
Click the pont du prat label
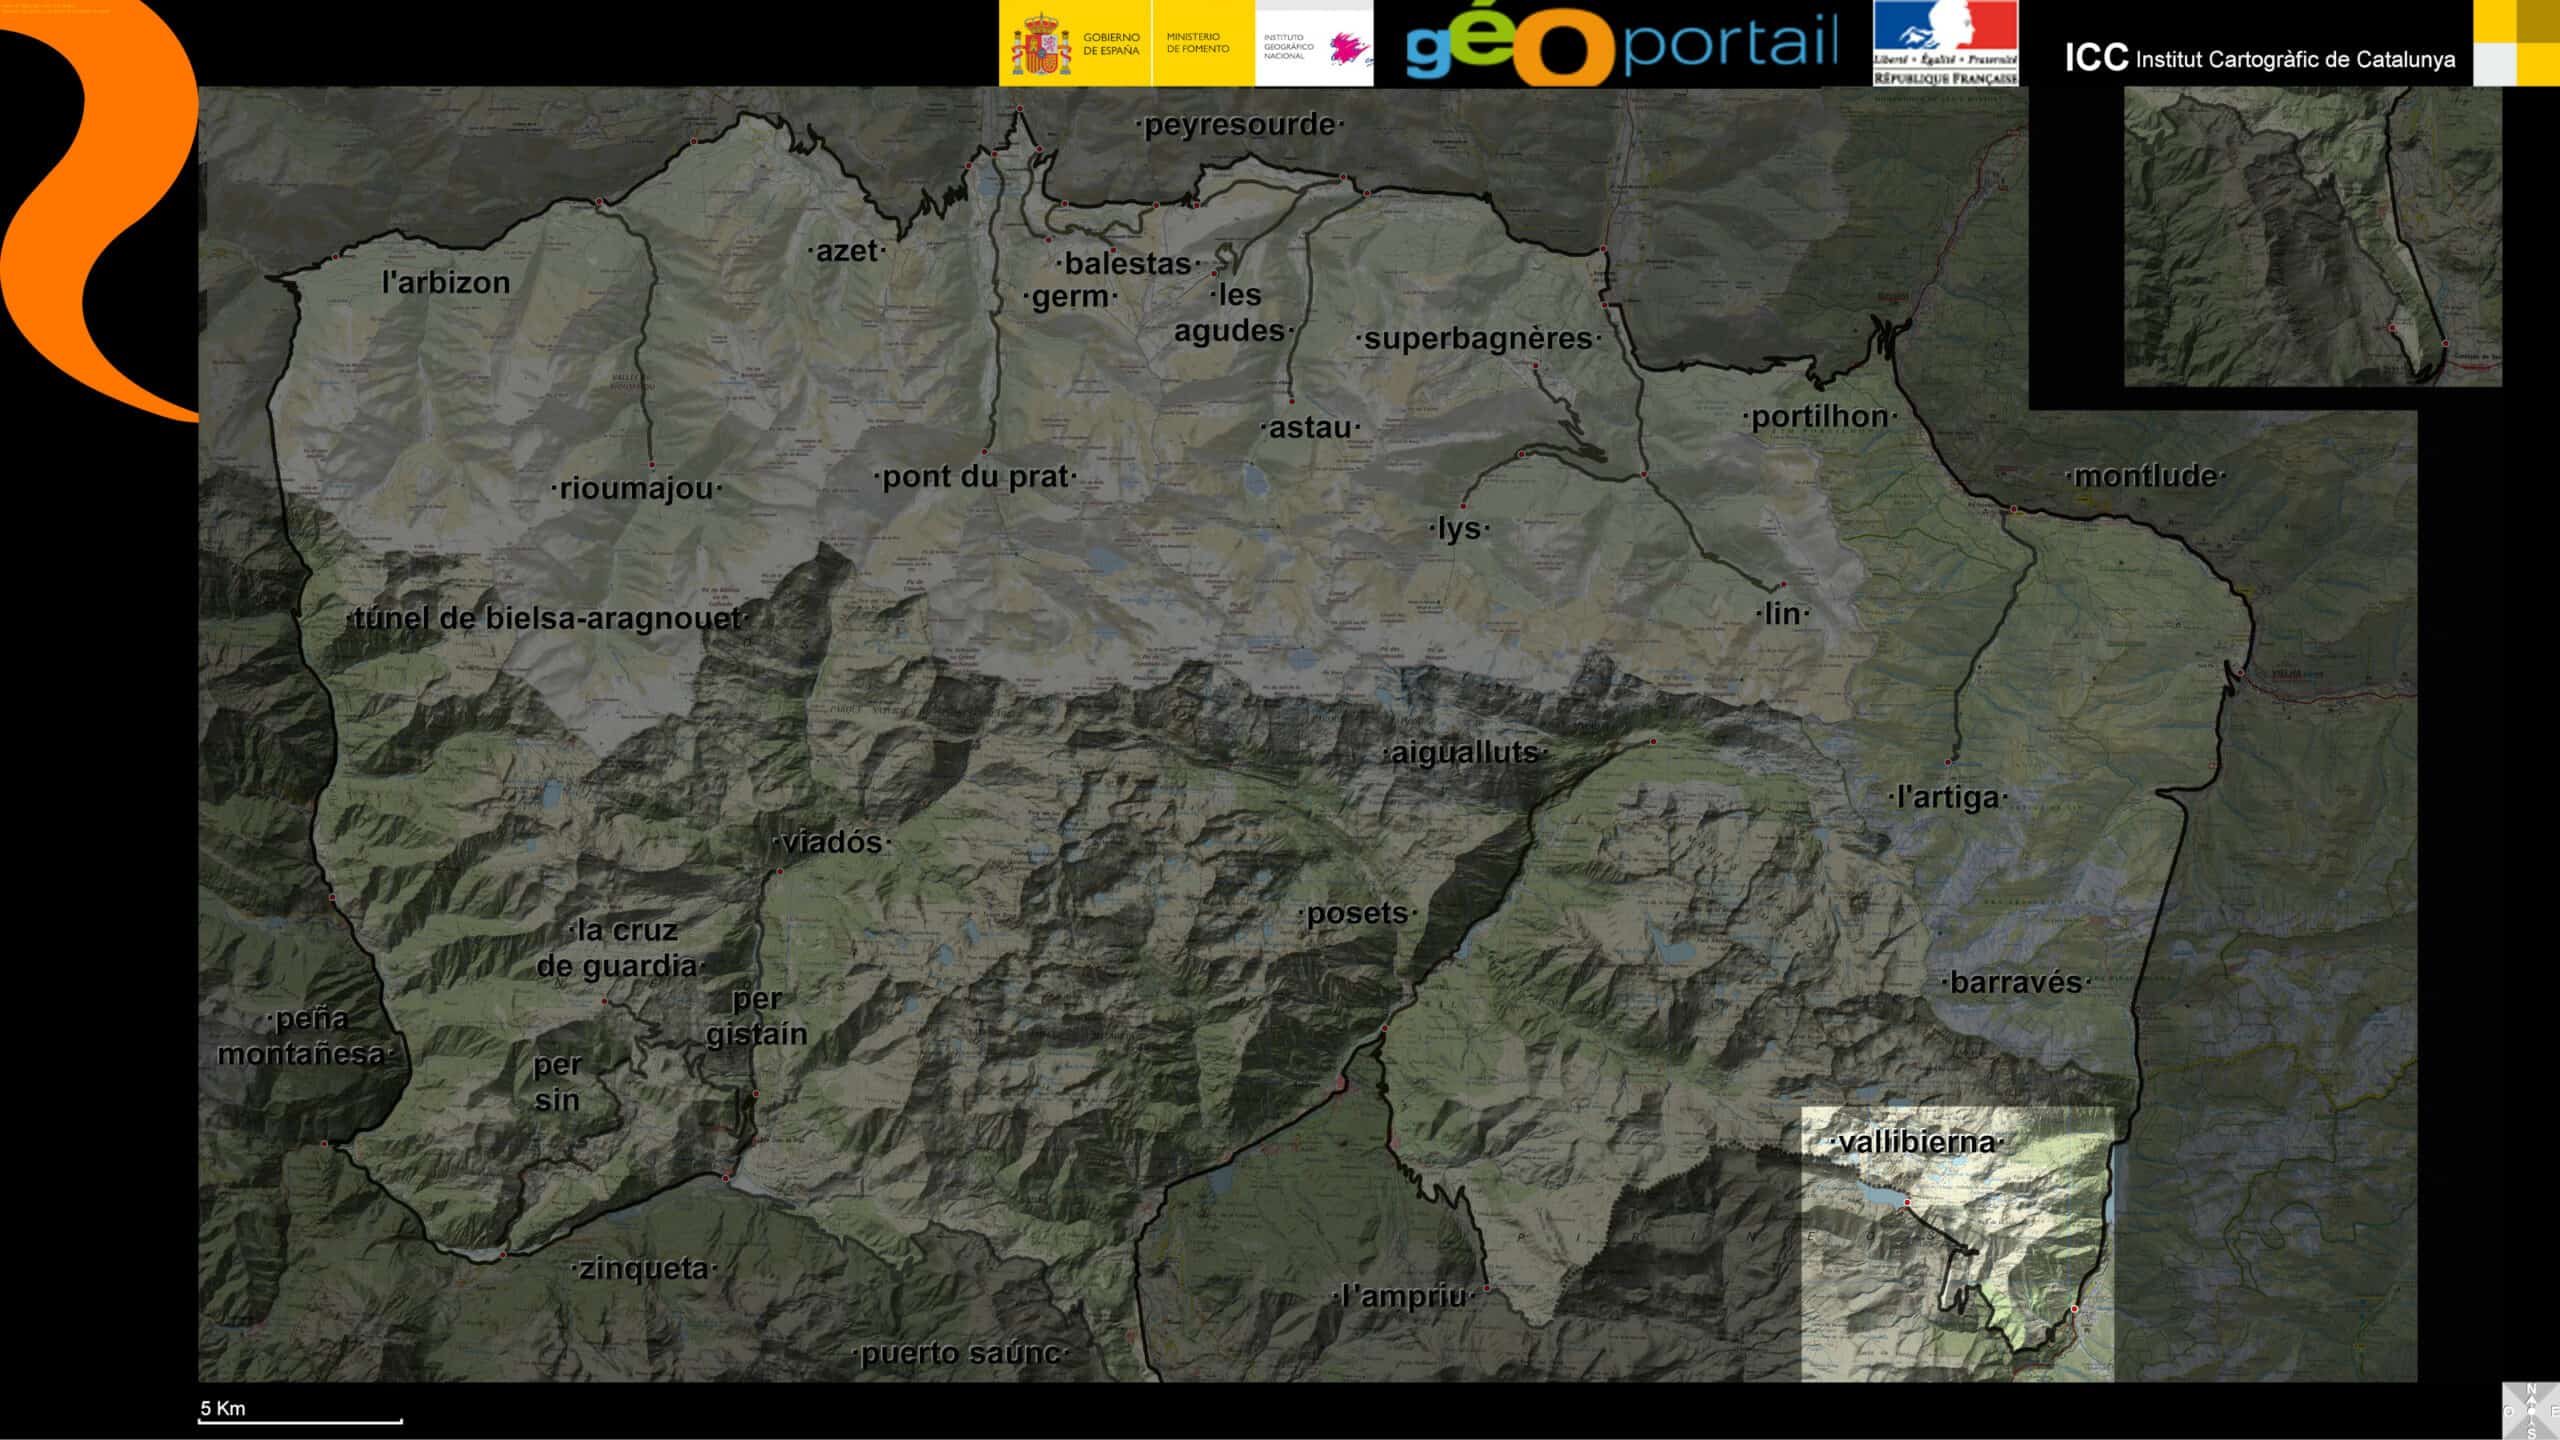click(976, 477)
